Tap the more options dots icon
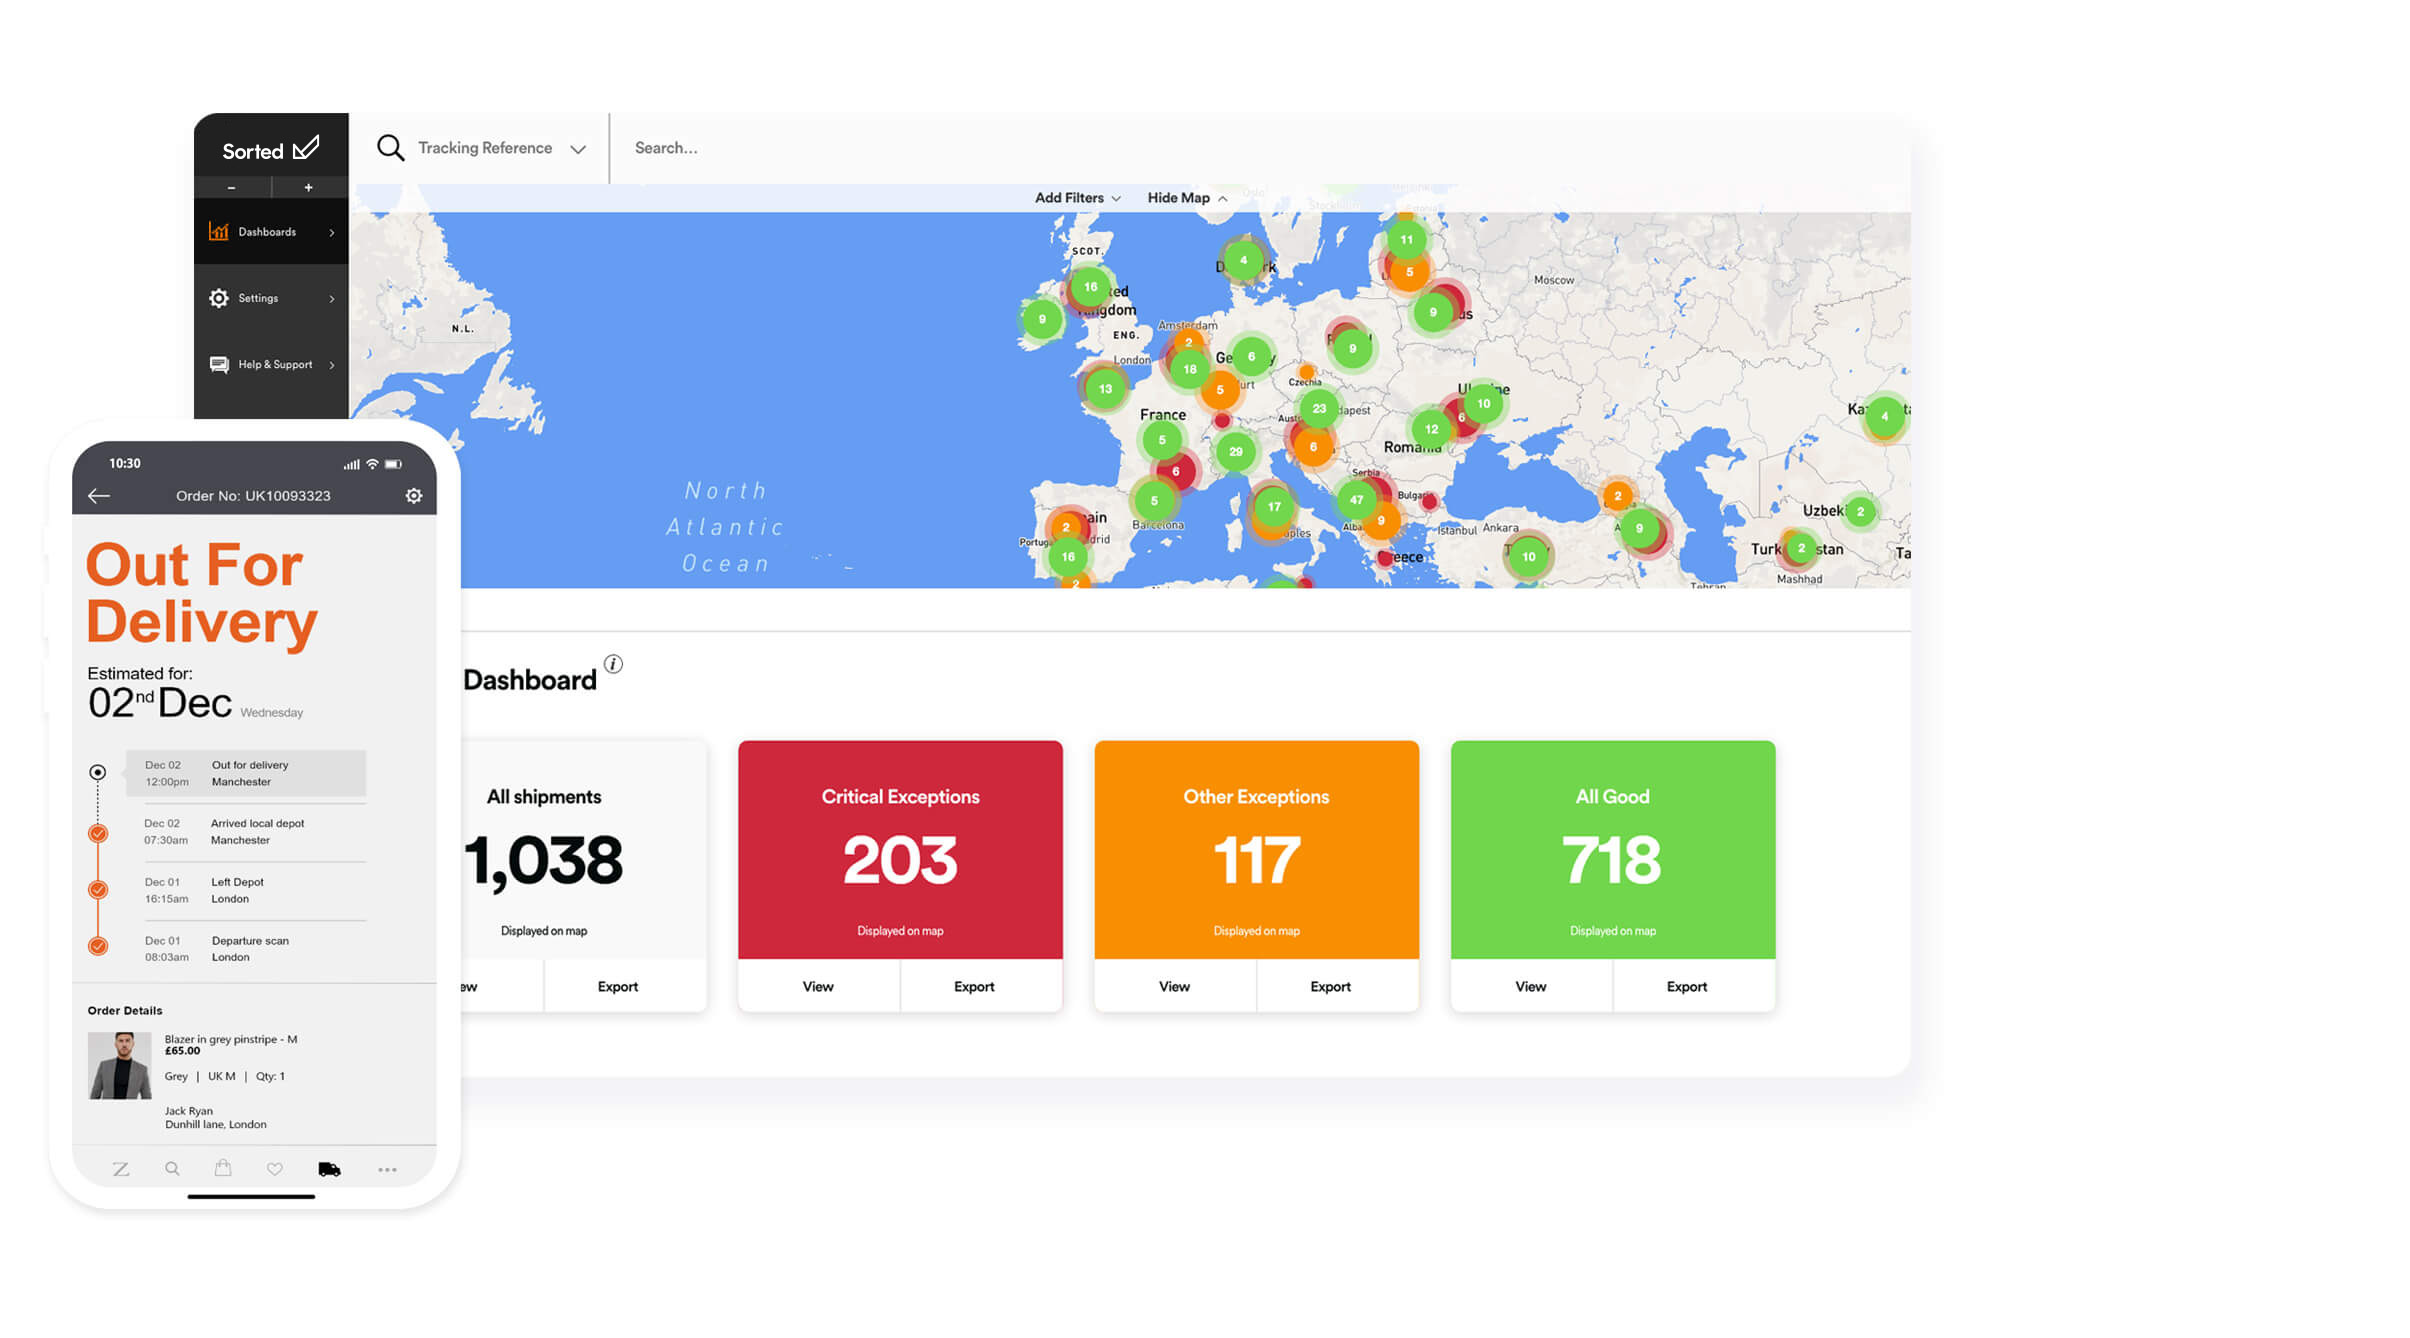Screen dimensions: 2410x1338 [387, 1169]
